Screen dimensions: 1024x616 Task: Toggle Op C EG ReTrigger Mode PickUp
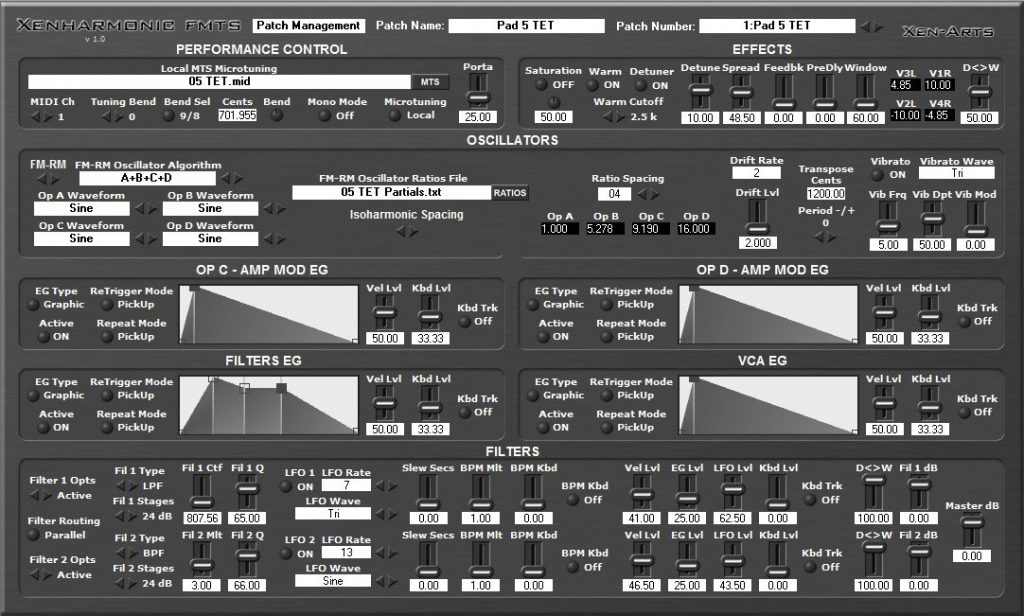point(108,305)
